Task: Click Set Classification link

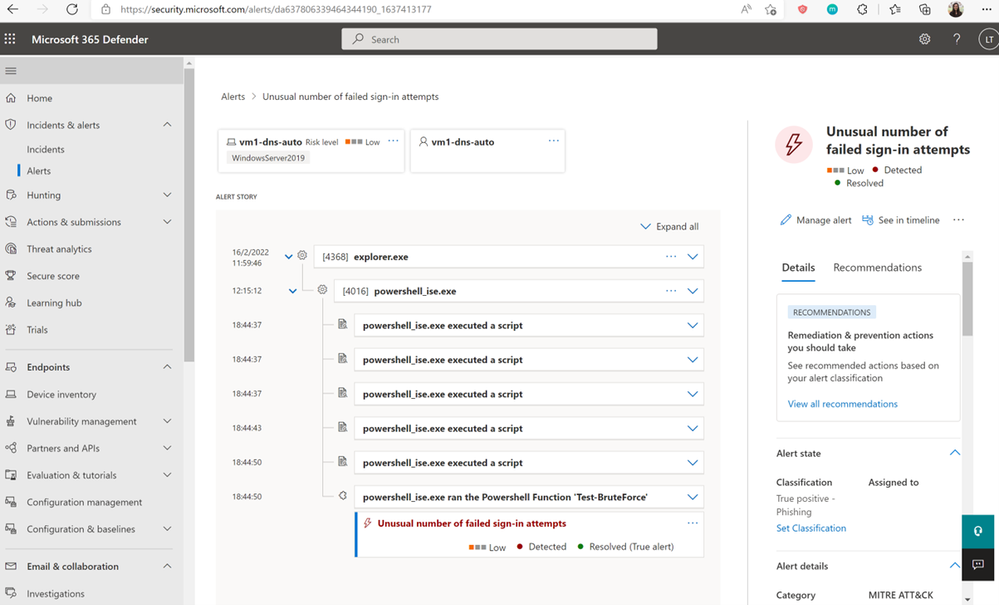Action: 811,528
